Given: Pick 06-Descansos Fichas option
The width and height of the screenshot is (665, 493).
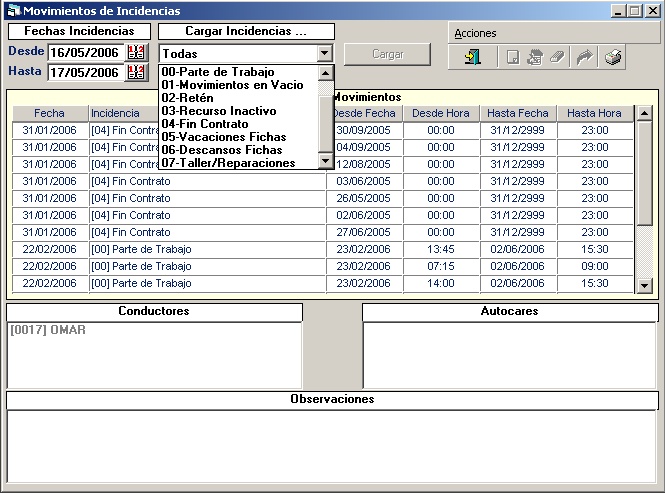Looking at the screenshot, I should [222, 150].
